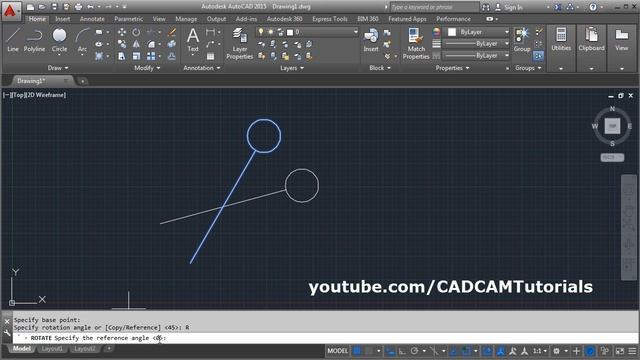Click the Insert block icon
640x360 pixels.
click(371, 40)
